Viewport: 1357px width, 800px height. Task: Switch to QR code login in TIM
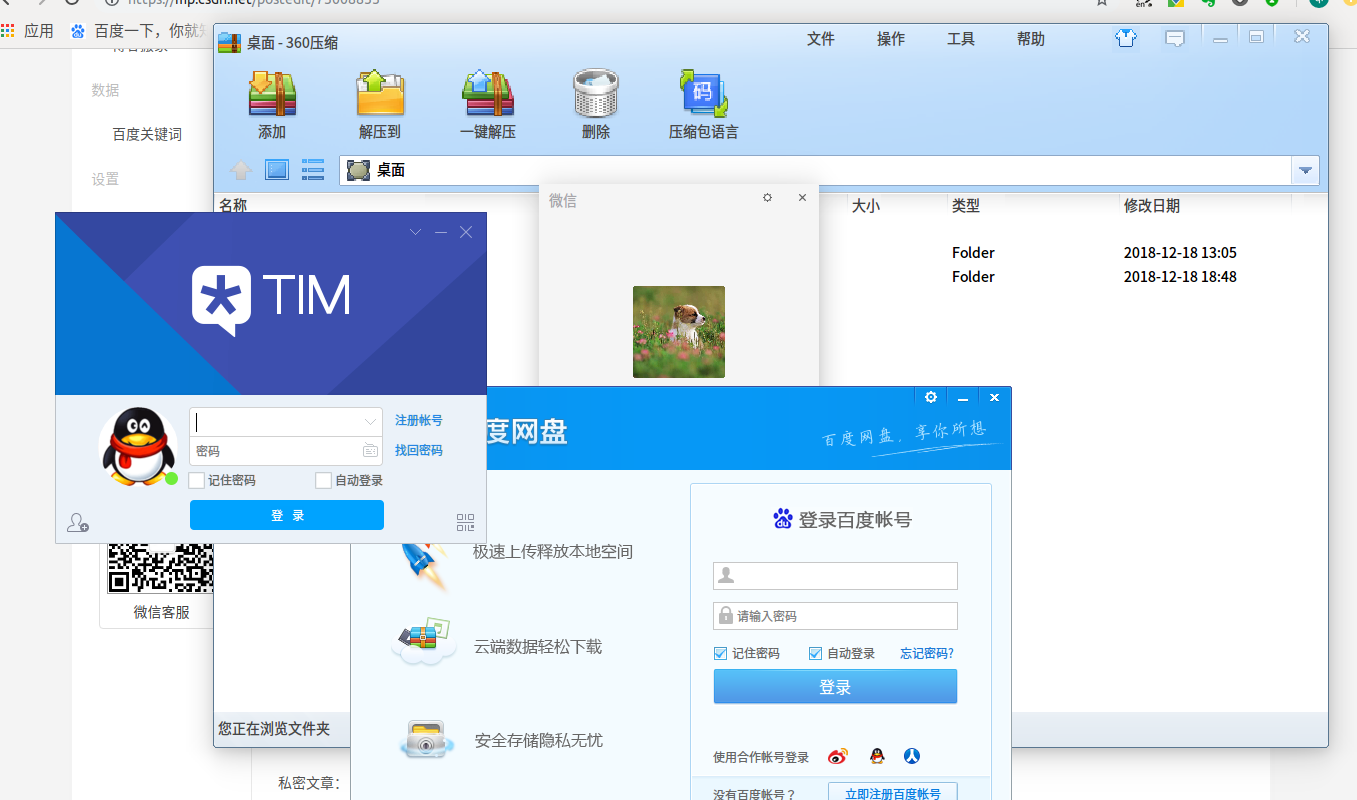[x=466, y=522]
